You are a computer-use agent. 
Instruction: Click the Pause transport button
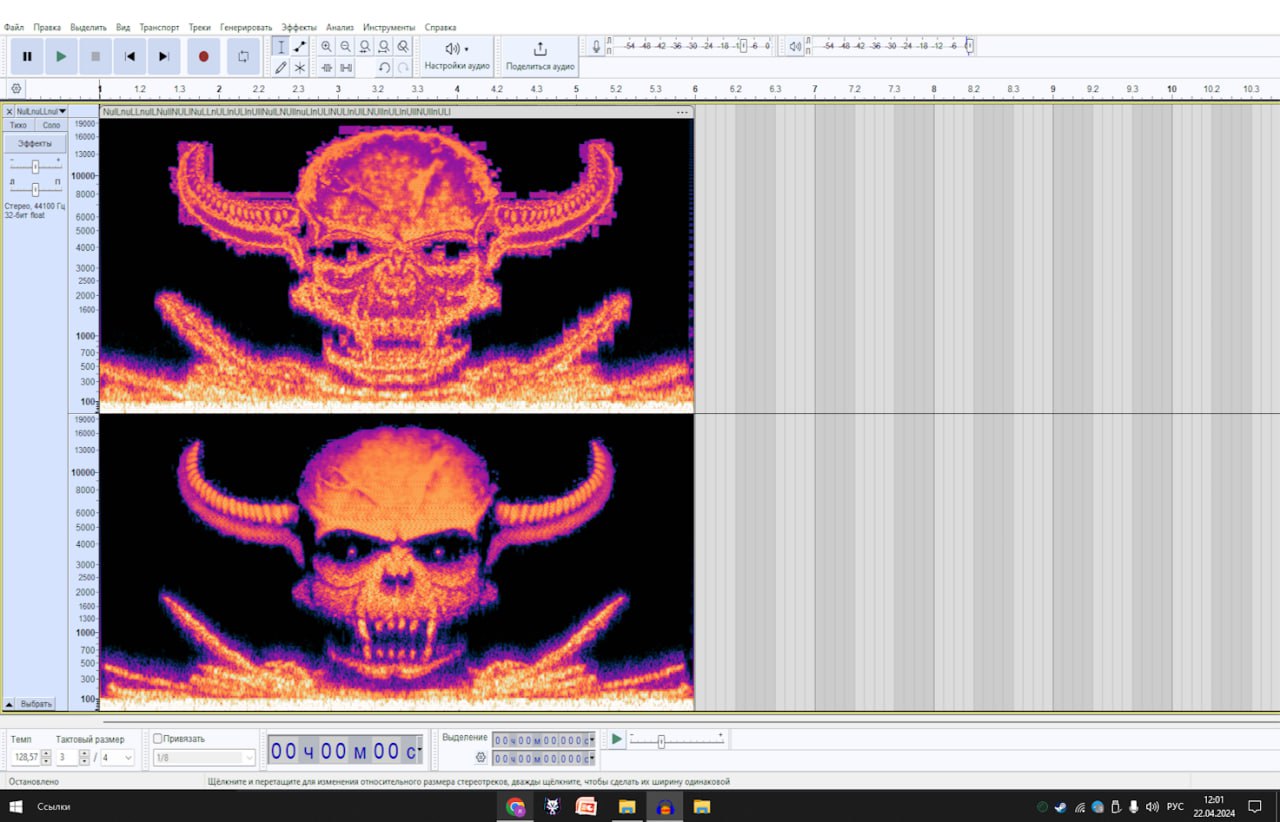[x=27, y=57]
